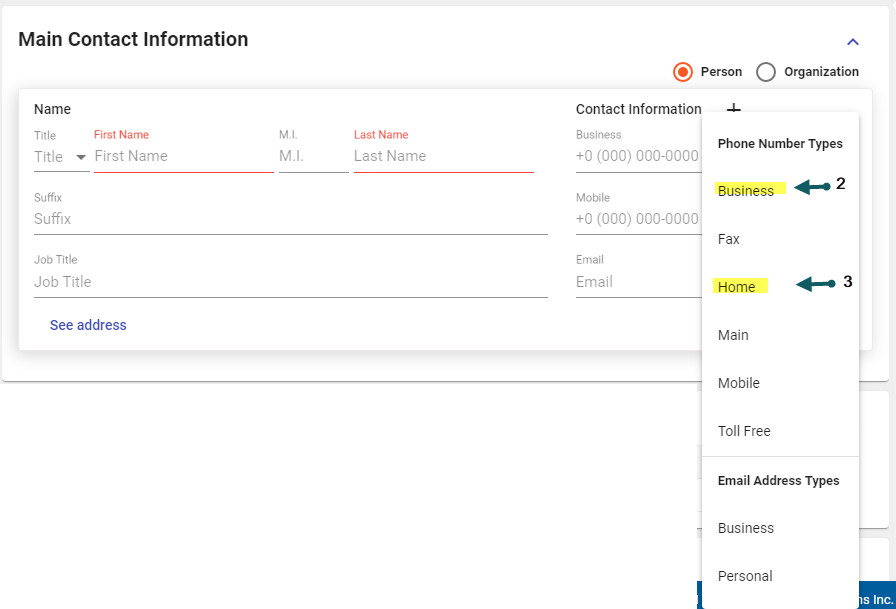
Task: Open the See address link
Action: pos(88,325)
